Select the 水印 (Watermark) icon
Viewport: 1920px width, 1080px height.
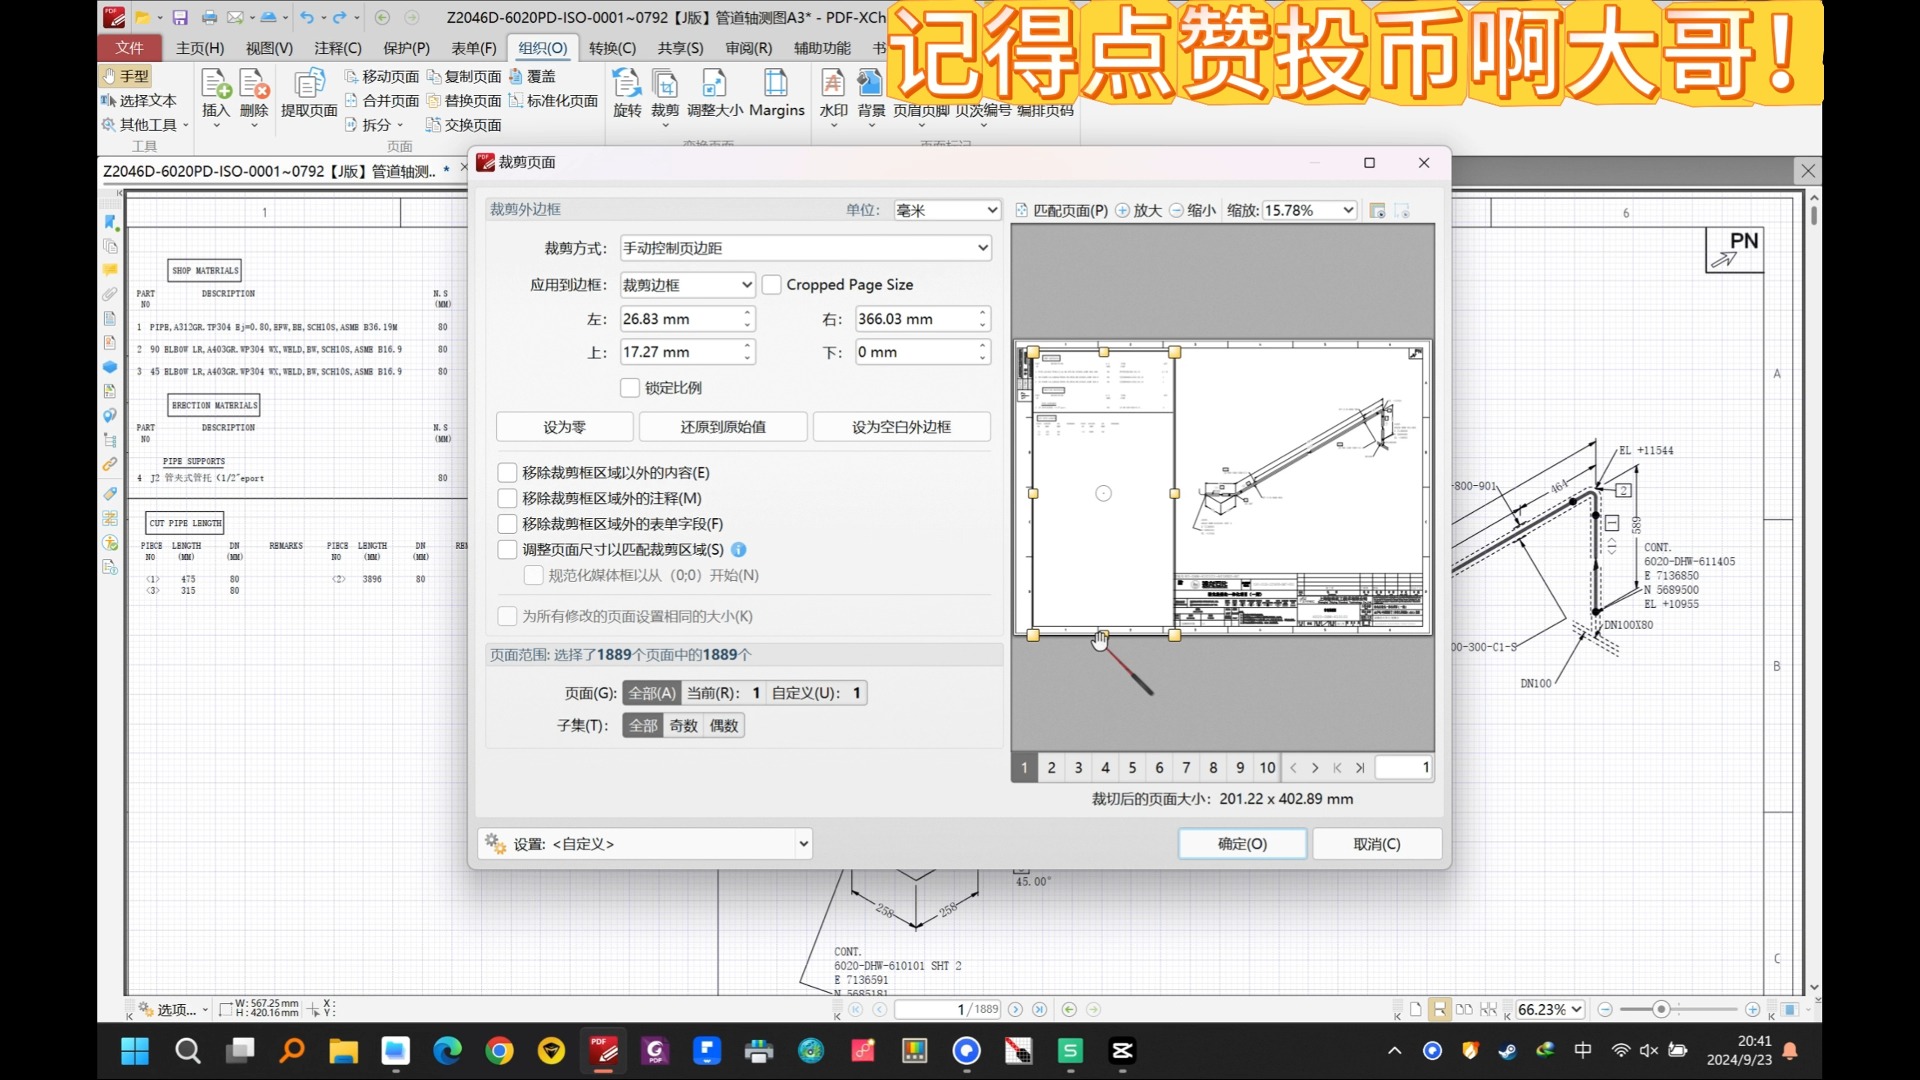pos(834,95)
